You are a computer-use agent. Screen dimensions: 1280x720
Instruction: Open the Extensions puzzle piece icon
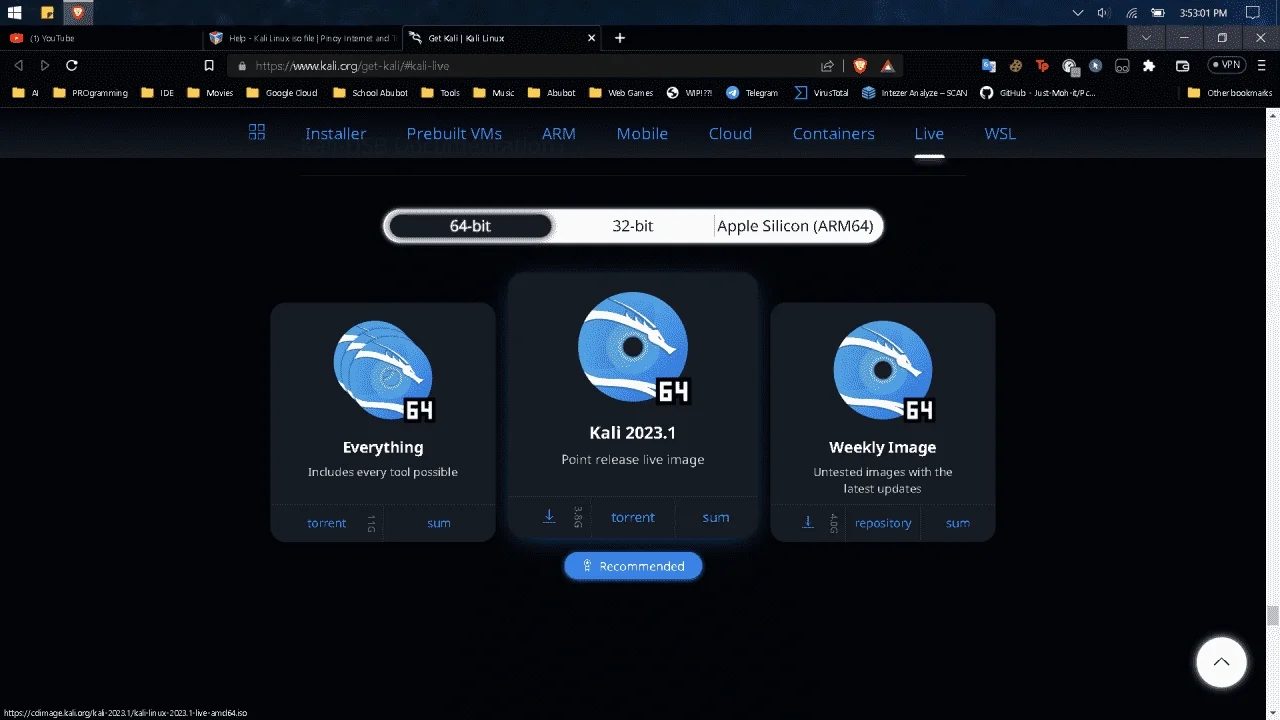[x=1149, y=66]
